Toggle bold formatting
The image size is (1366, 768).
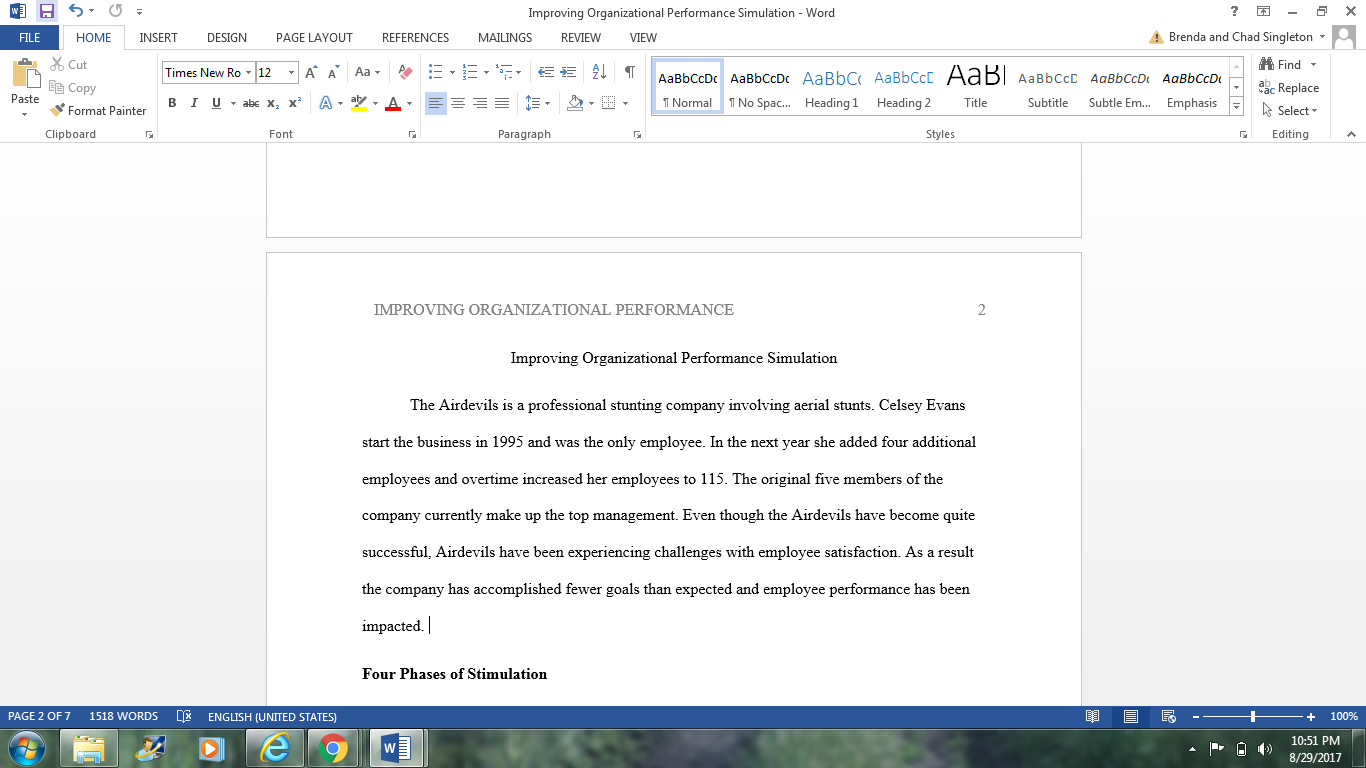pyautogui.click(x=172, y=103)
